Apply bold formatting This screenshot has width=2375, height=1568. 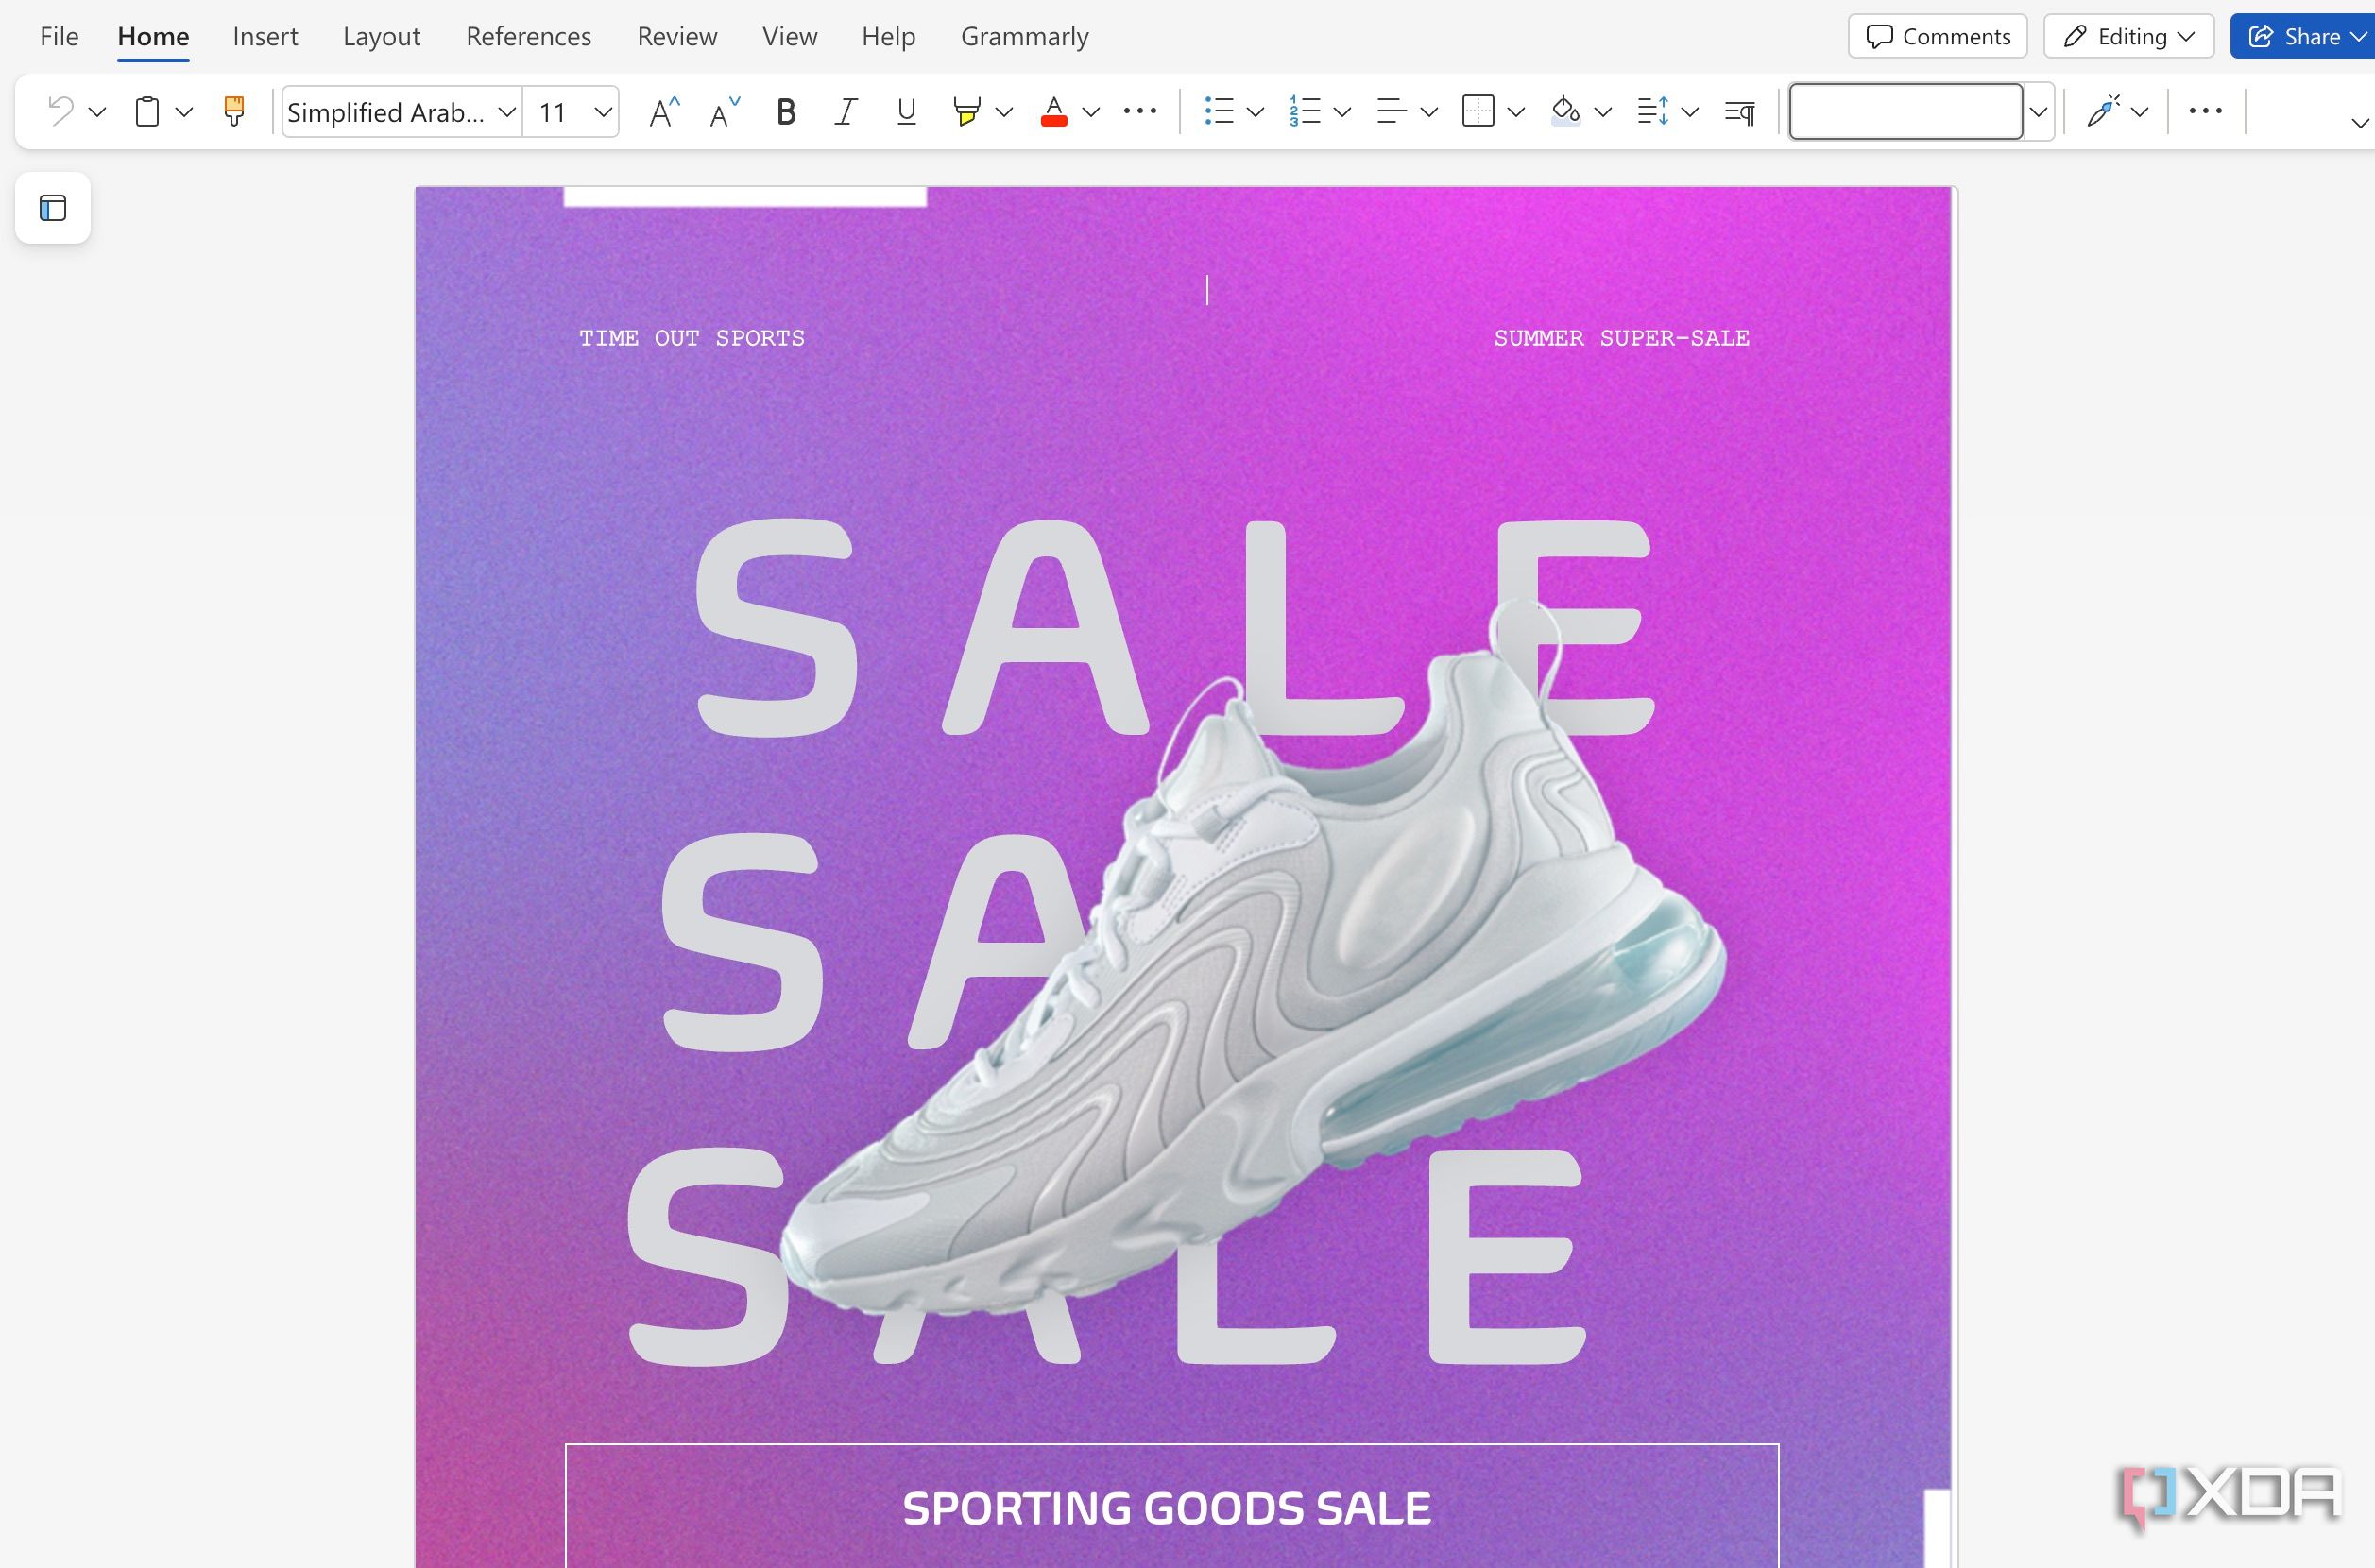[785, 111]
